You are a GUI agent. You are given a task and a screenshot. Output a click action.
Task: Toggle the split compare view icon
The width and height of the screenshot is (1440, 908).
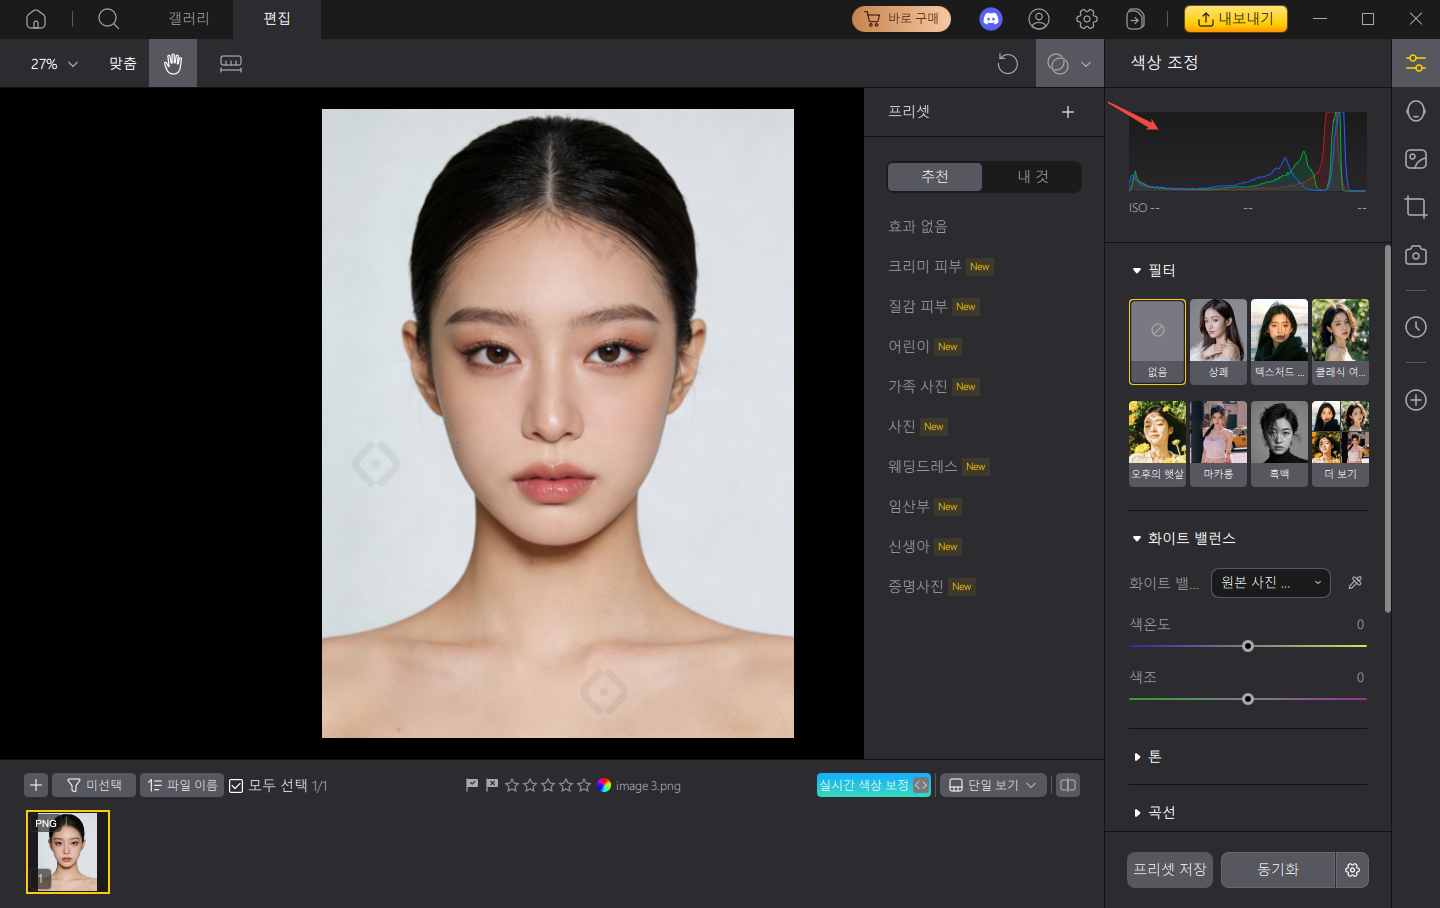click(1068, 785)
